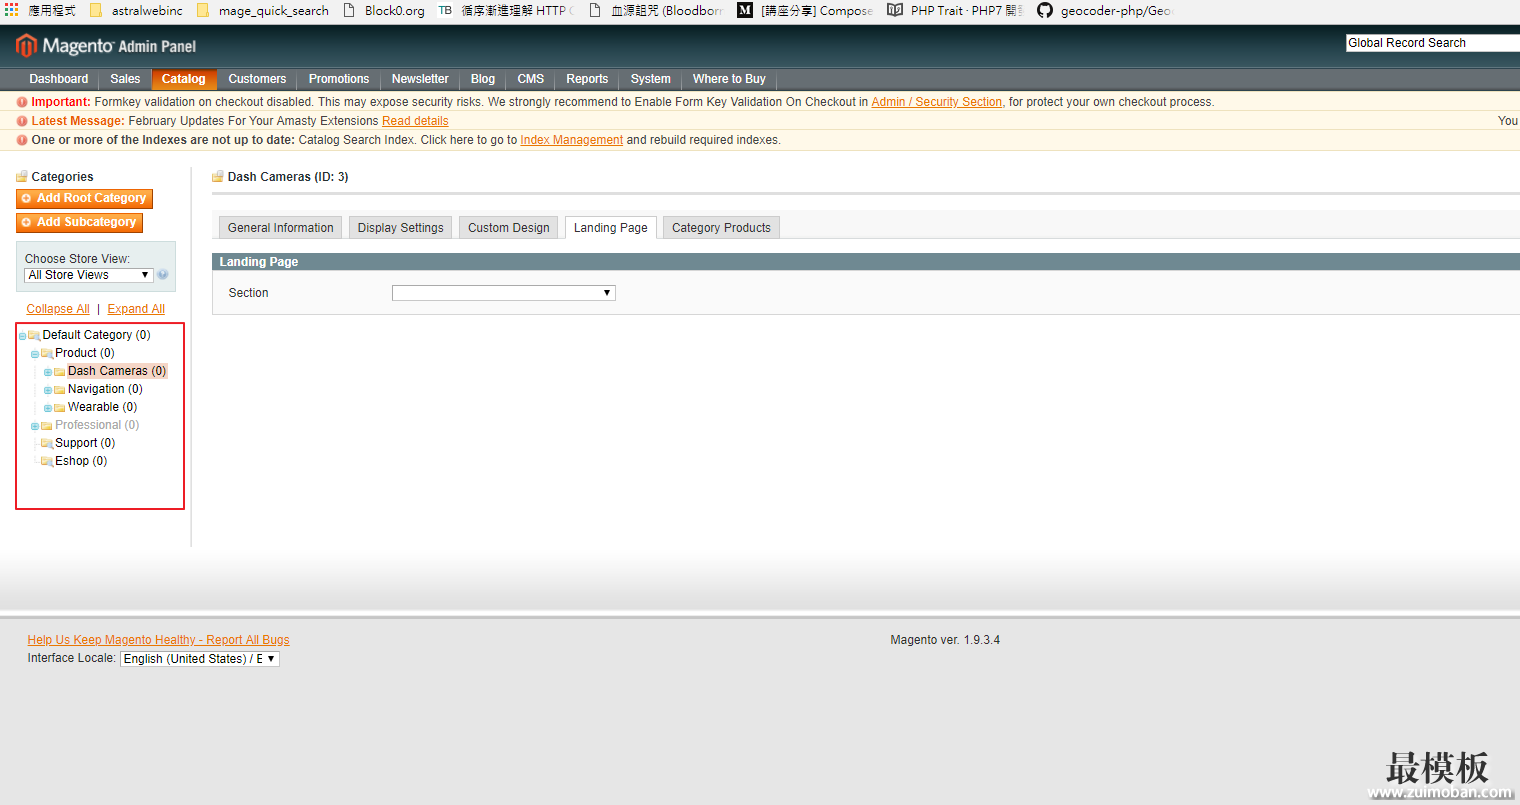Click the Eshop folder icon
Viewport: 1520px width, 805px height.
[47, 461]
